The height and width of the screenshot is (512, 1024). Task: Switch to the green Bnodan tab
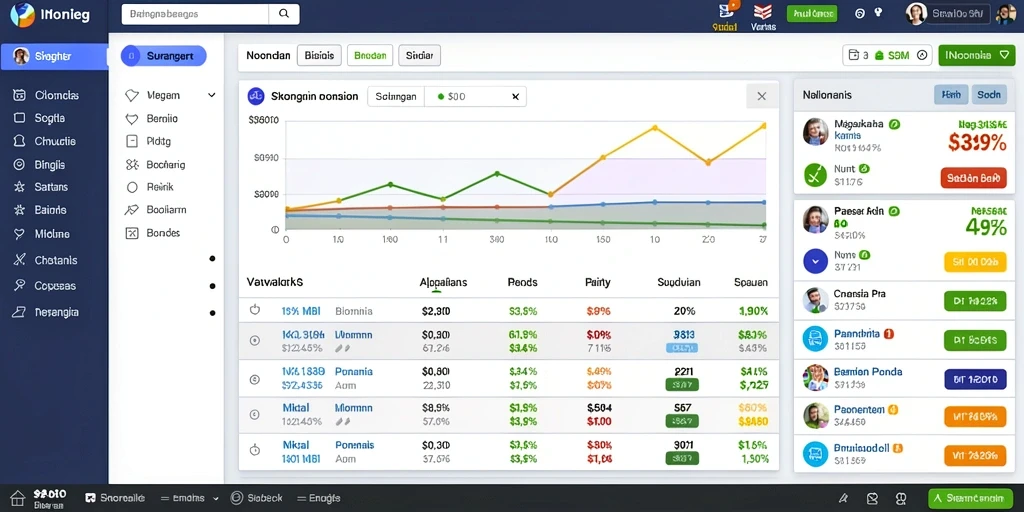tap(370, 56)
